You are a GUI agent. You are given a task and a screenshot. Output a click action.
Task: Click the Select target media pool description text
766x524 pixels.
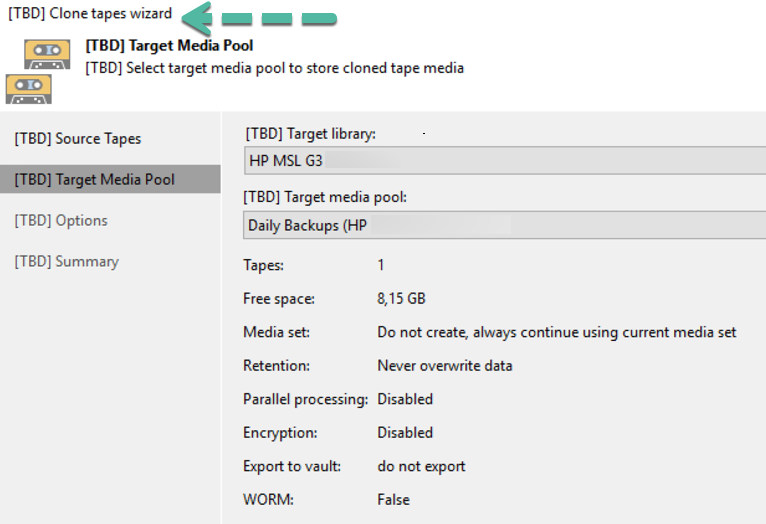275,68
